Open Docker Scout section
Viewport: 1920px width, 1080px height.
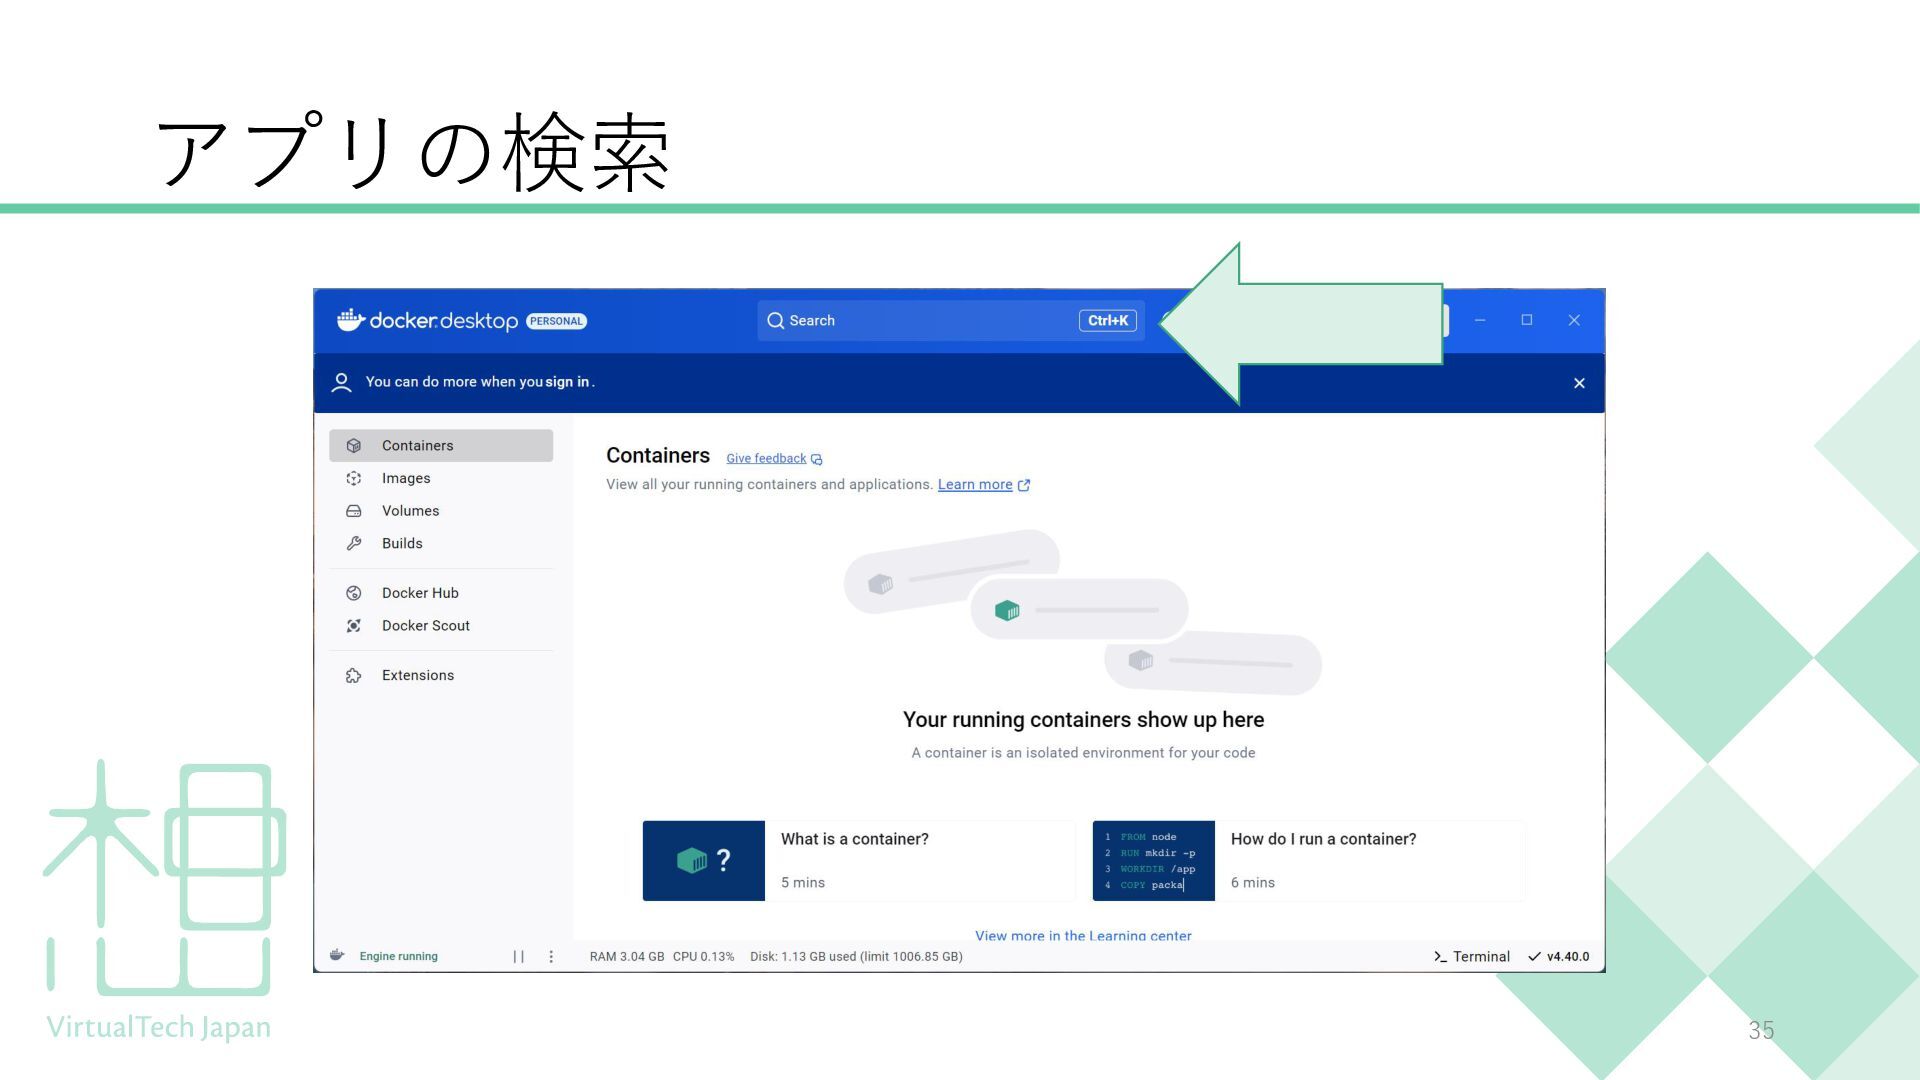(425, 626)
